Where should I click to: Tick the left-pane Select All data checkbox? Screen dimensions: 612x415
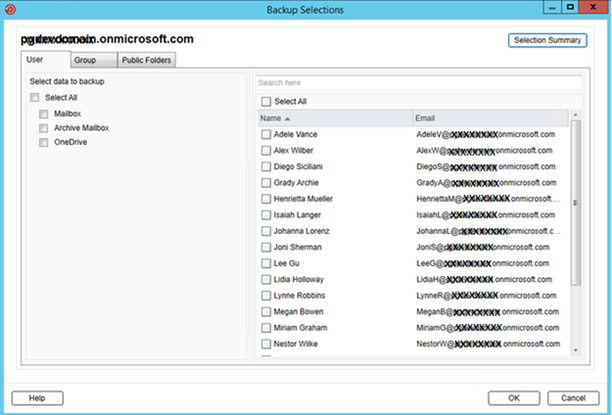coord(35,97)
